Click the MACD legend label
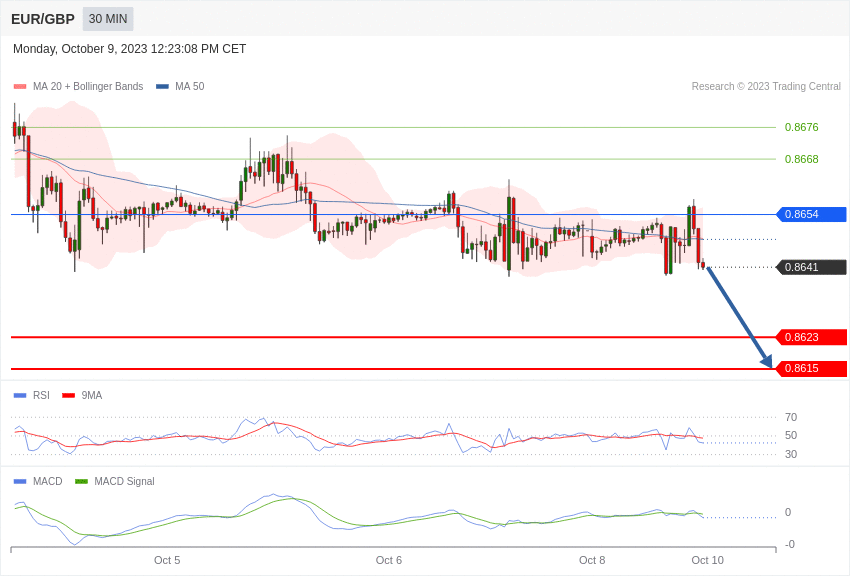 tap(48, 481)
